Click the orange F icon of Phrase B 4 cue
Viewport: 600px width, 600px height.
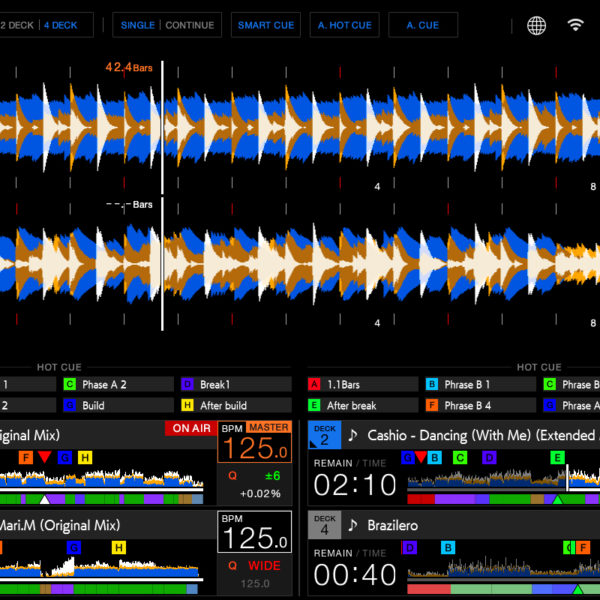coord(432,405)
